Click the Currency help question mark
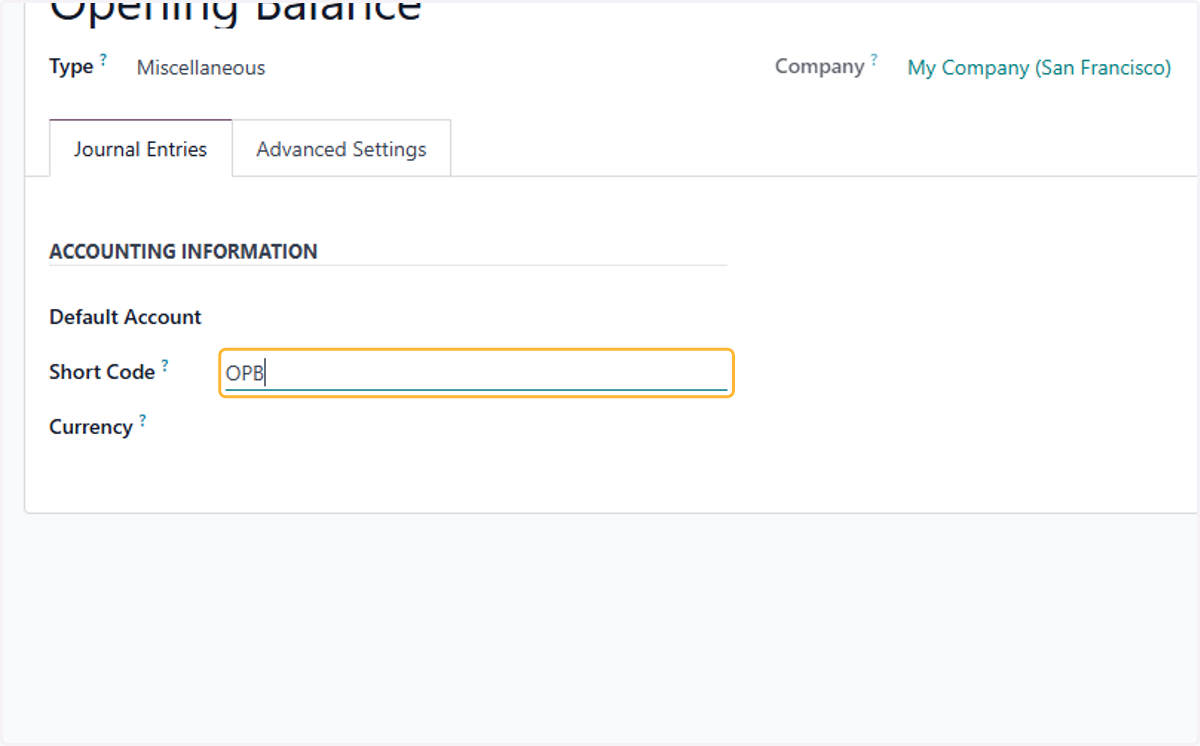 [x=142, y=420]
